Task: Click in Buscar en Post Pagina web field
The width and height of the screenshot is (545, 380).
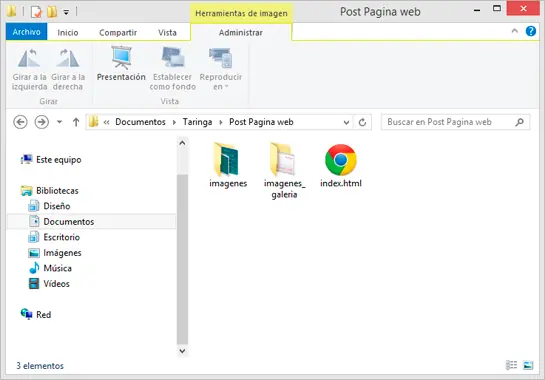Action: click(455, 122)
